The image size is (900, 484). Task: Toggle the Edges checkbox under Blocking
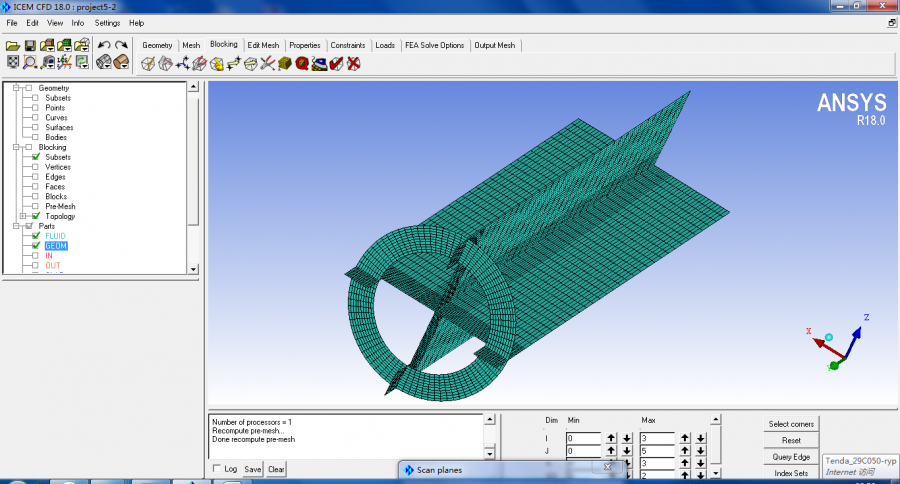point(36,177)
